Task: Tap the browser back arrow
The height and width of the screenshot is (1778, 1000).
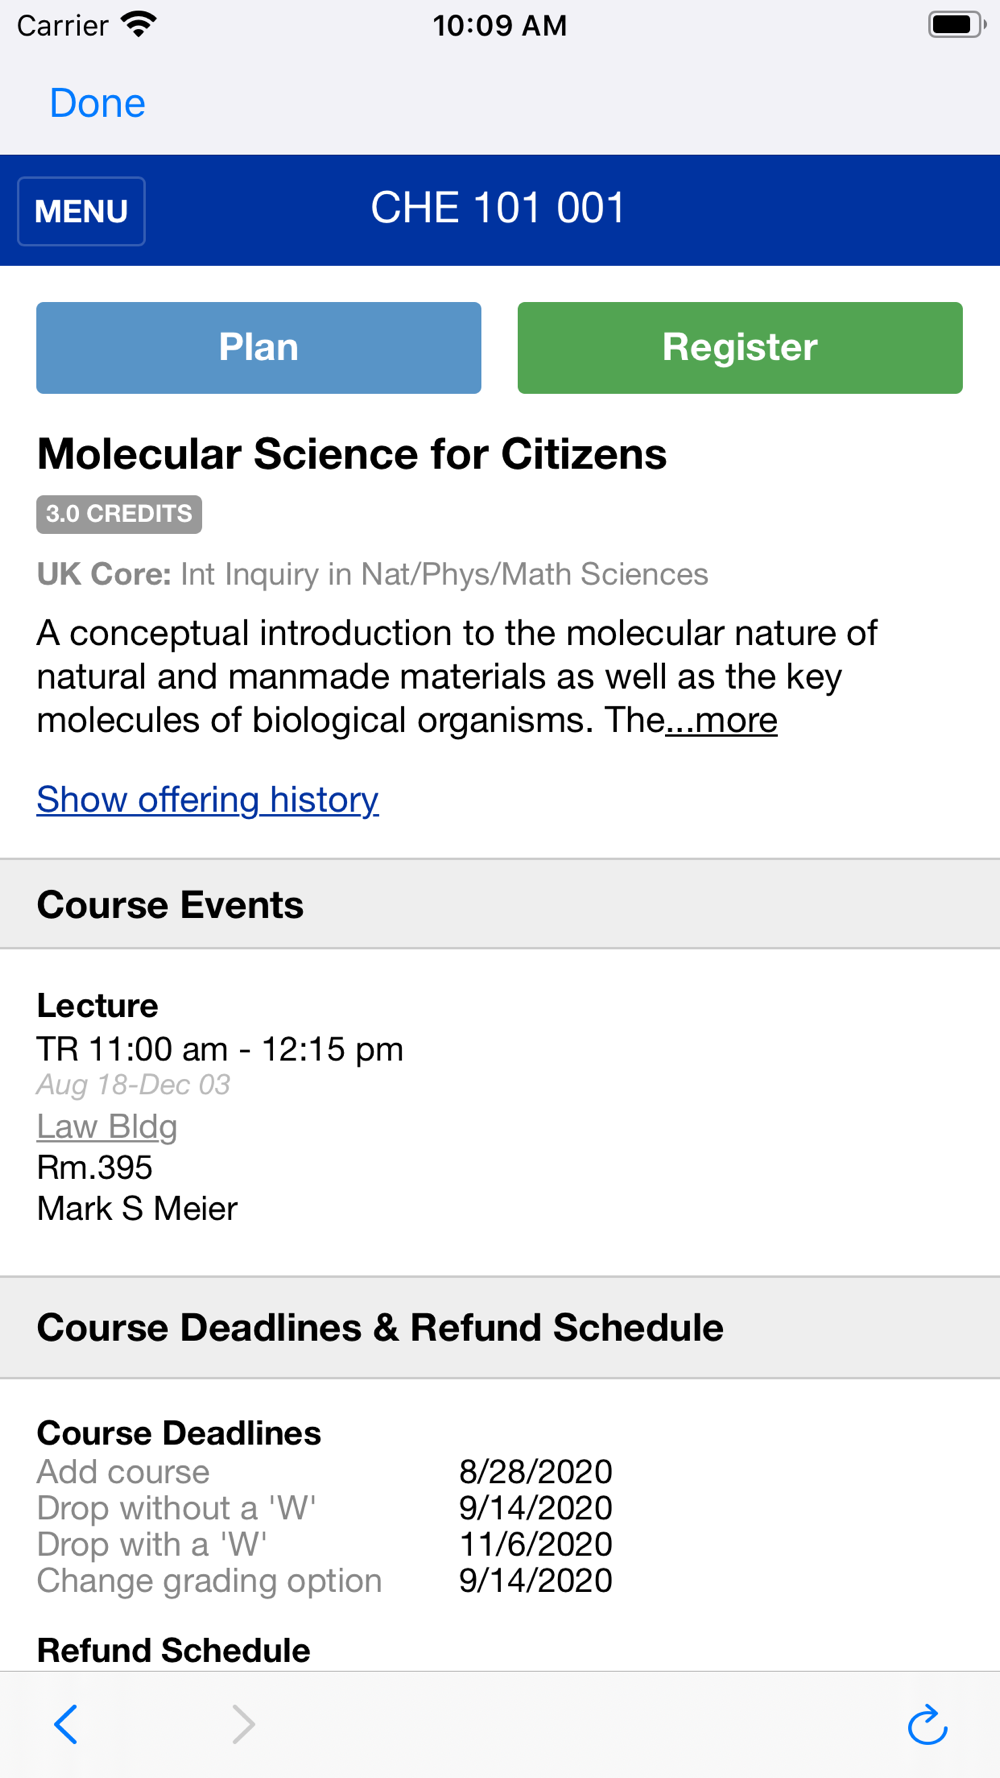Action: (66, 1724)
